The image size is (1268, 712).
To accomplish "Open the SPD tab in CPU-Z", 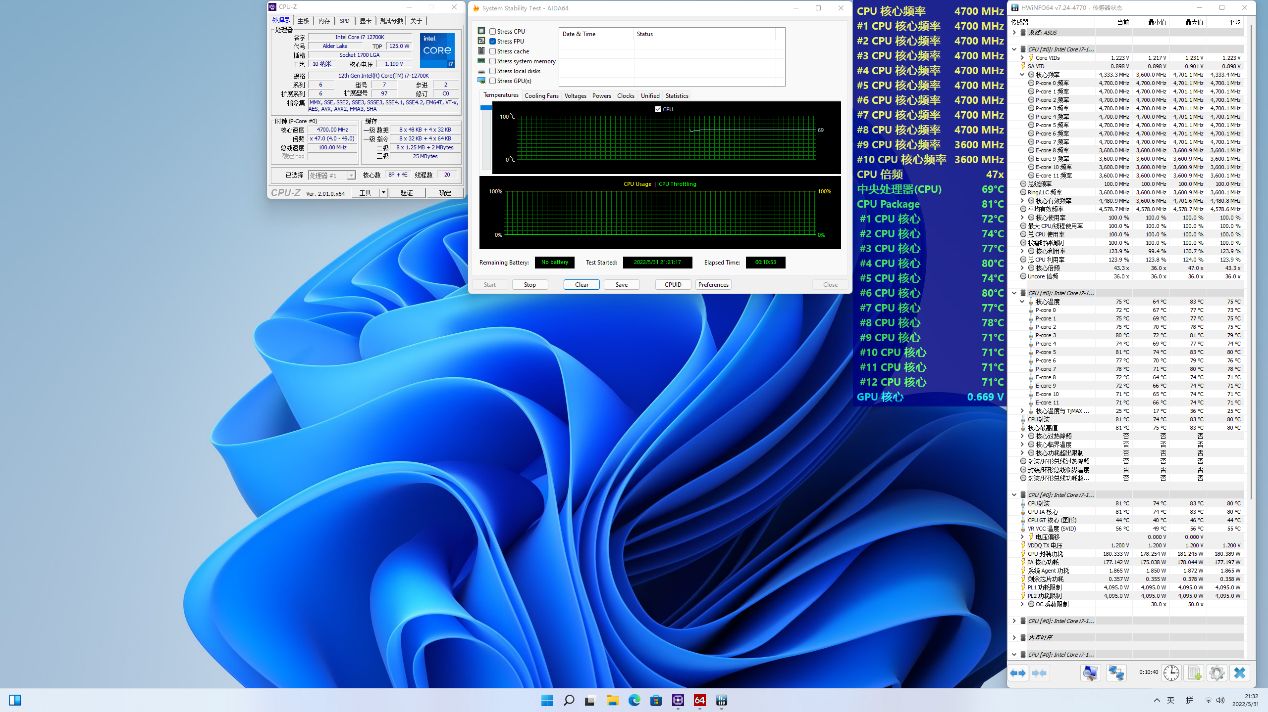I will pos(344,20).
